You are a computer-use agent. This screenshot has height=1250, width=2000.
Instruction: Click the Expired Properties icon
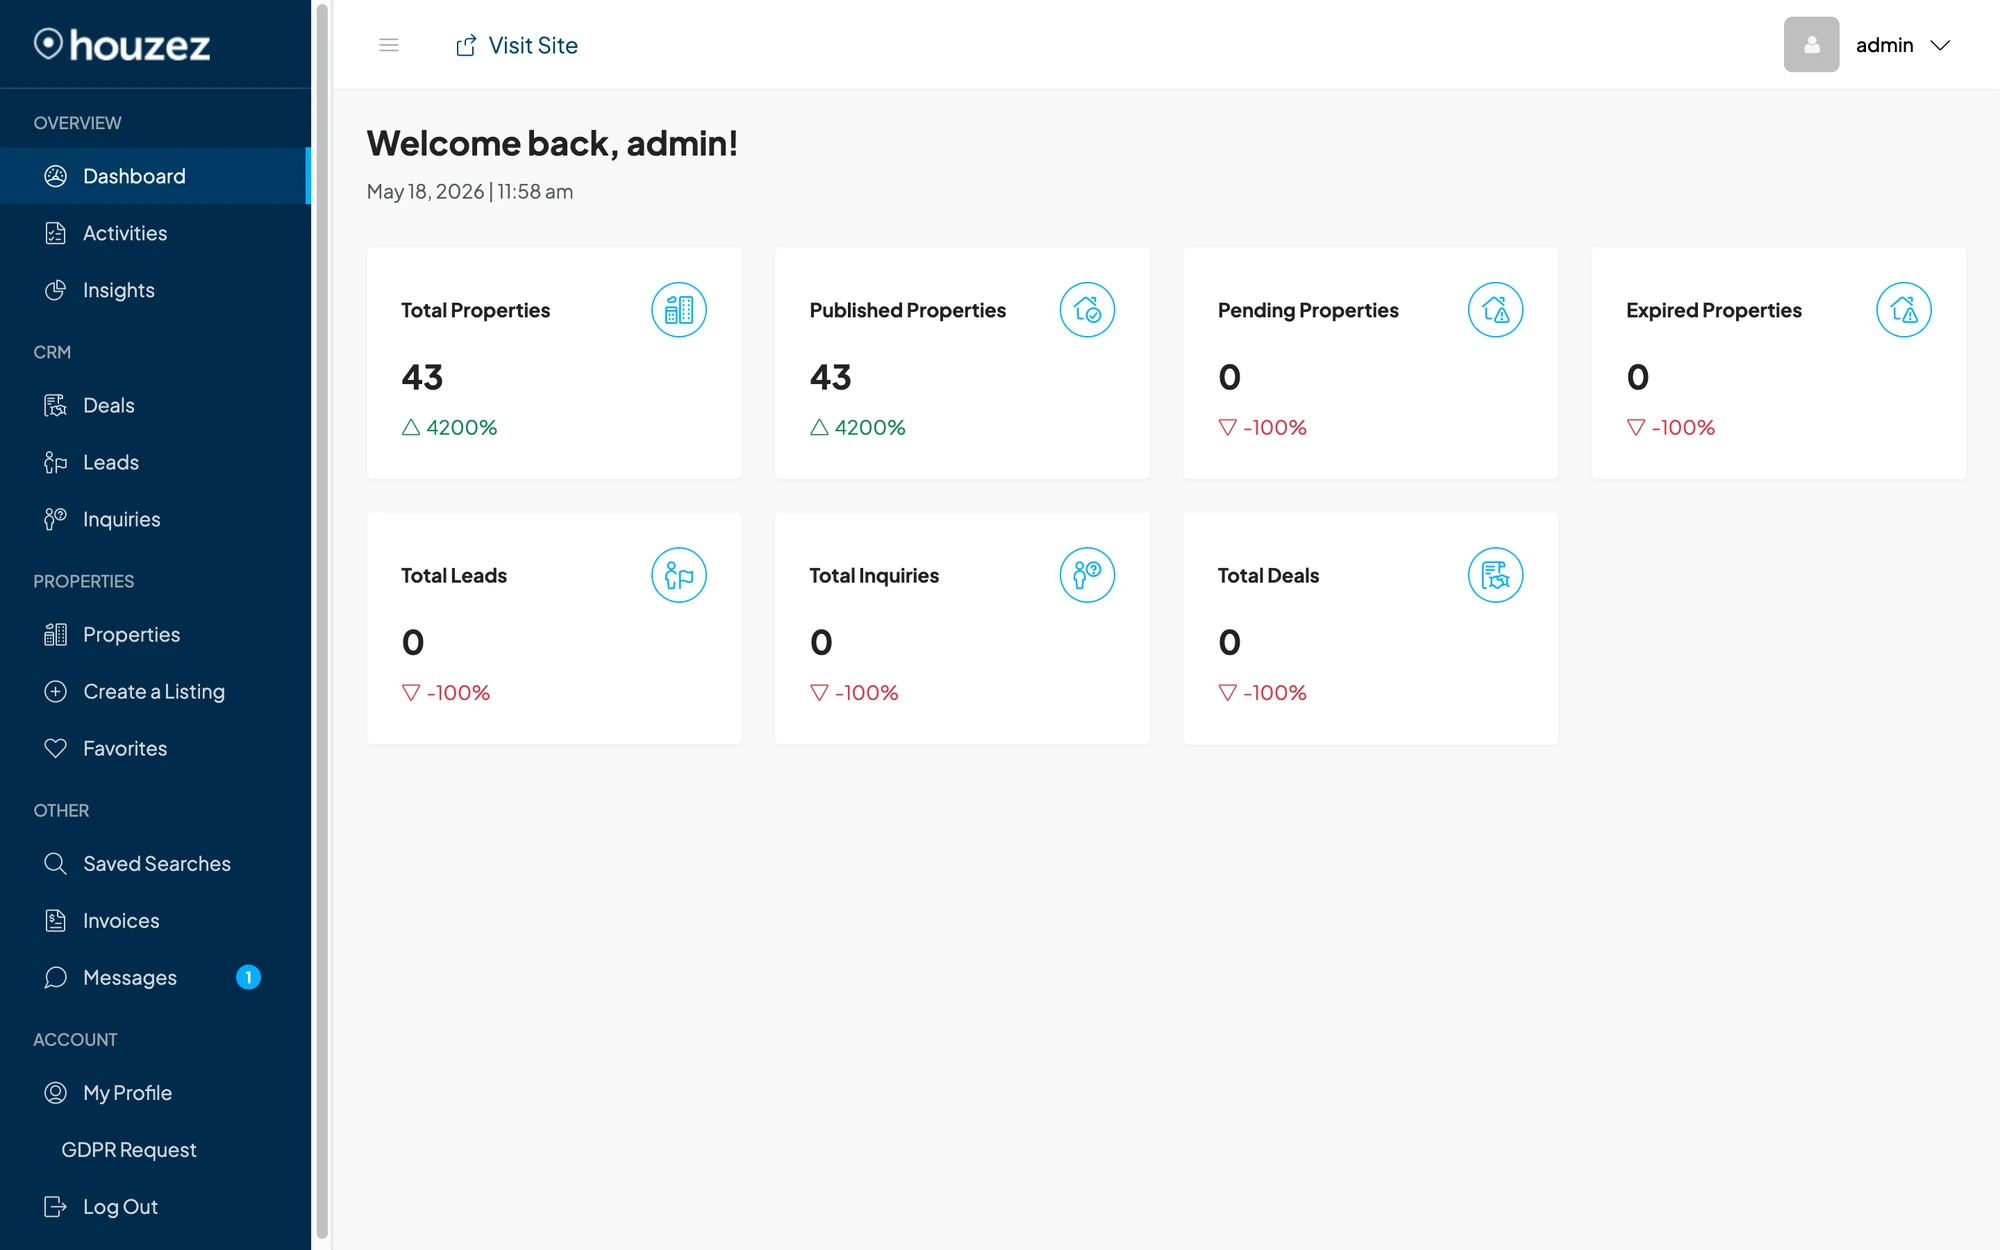[1903, 310]
